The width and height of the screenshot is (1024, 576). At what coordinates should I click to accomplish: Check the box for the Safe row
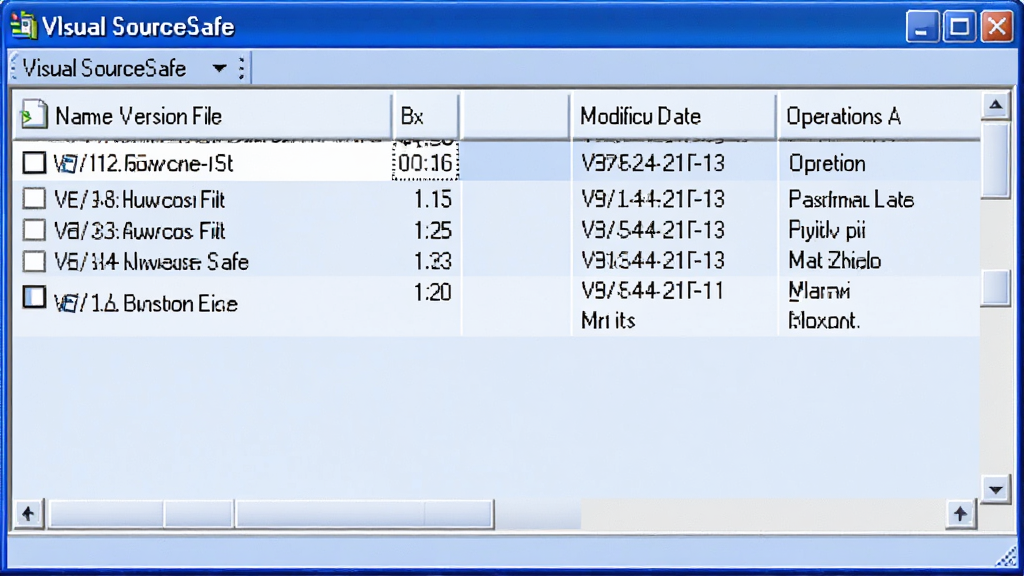(34, 261)
